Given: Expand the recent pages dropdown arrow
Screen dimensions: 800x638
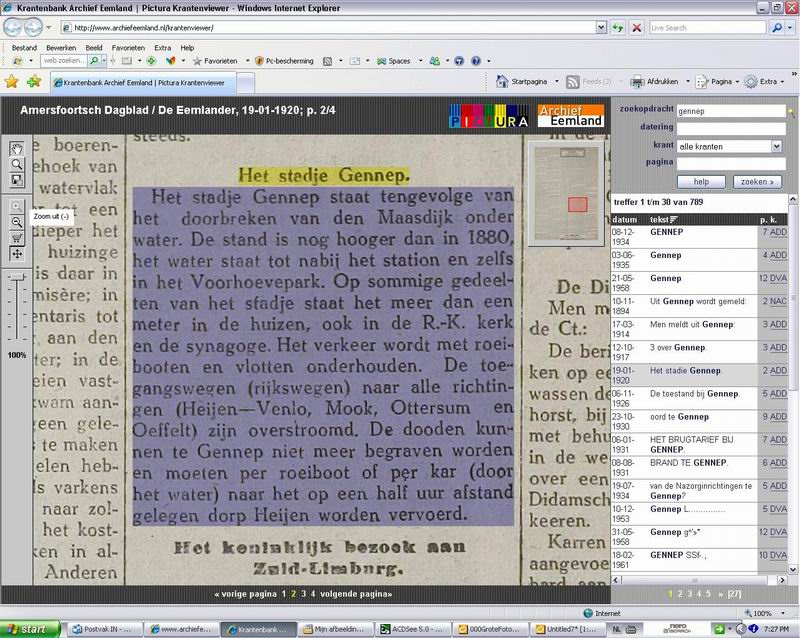Looking at the screenshot, I should click(48, 28).
